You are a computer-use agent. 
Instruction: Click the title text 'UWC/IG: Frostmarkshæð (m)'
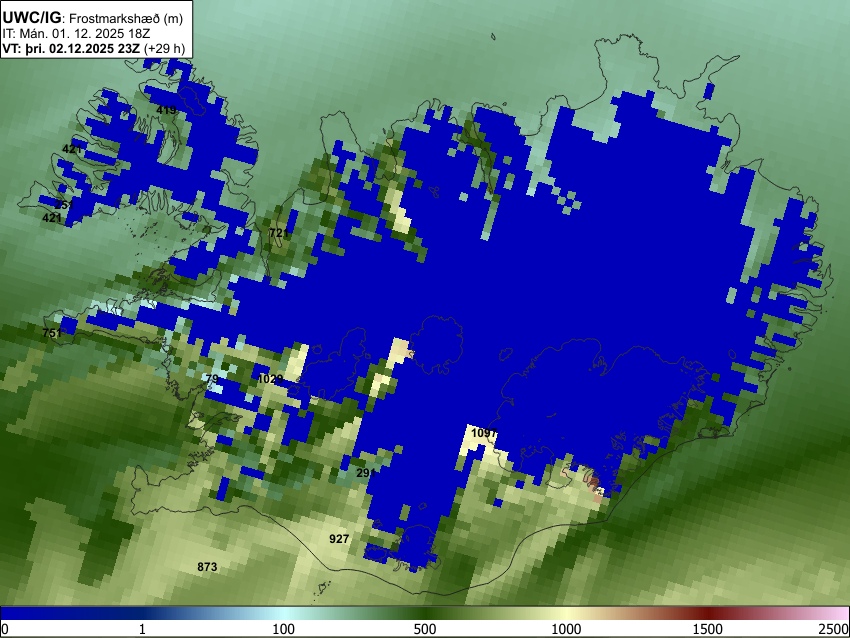[x=93, y=18]
